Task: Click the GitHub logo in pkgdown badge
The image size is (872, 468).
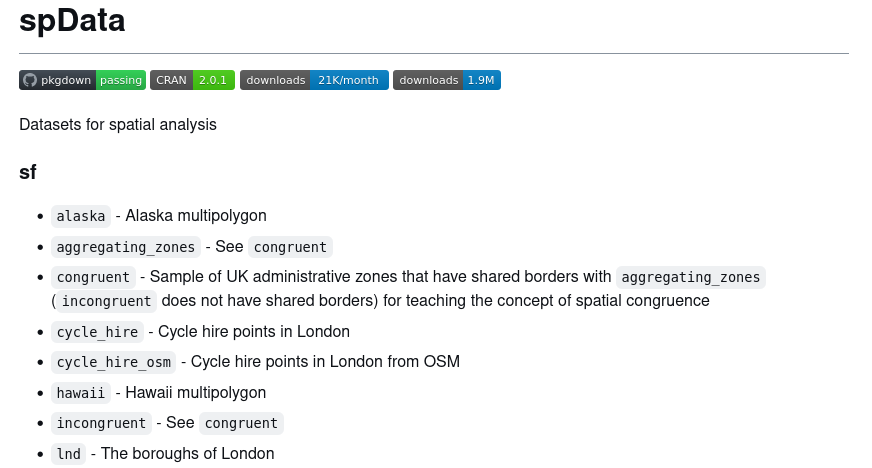Action: (30, 80)
